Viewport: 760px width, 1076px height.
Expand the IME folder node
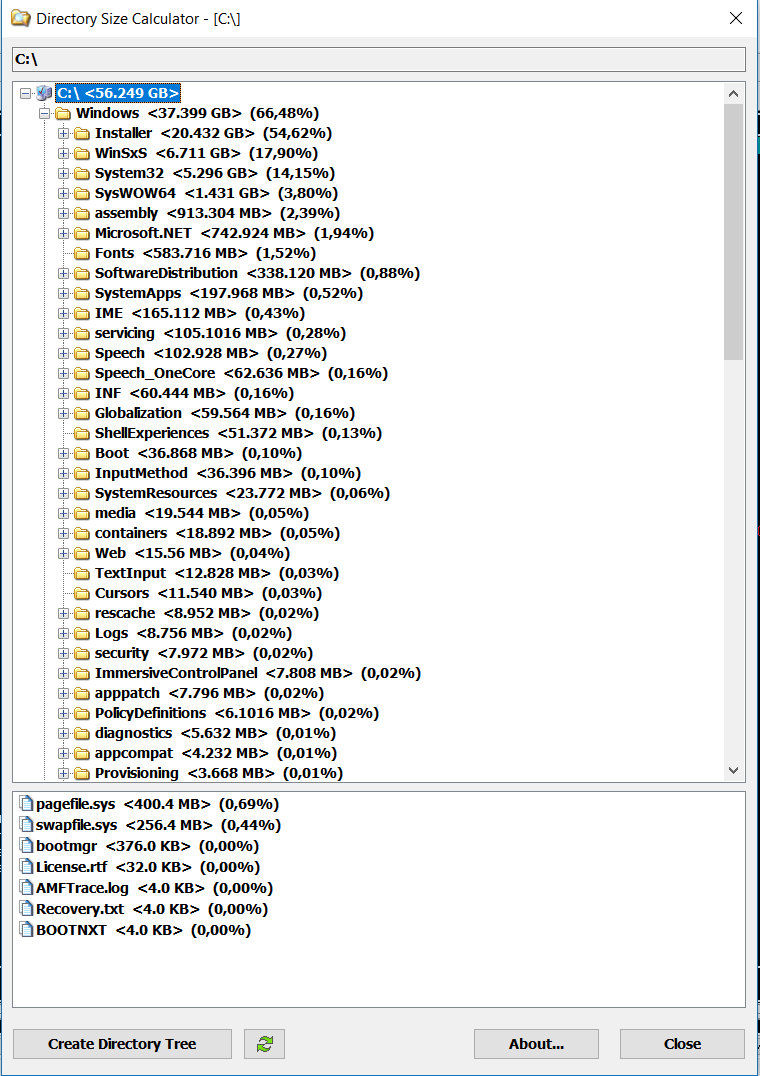64,313
